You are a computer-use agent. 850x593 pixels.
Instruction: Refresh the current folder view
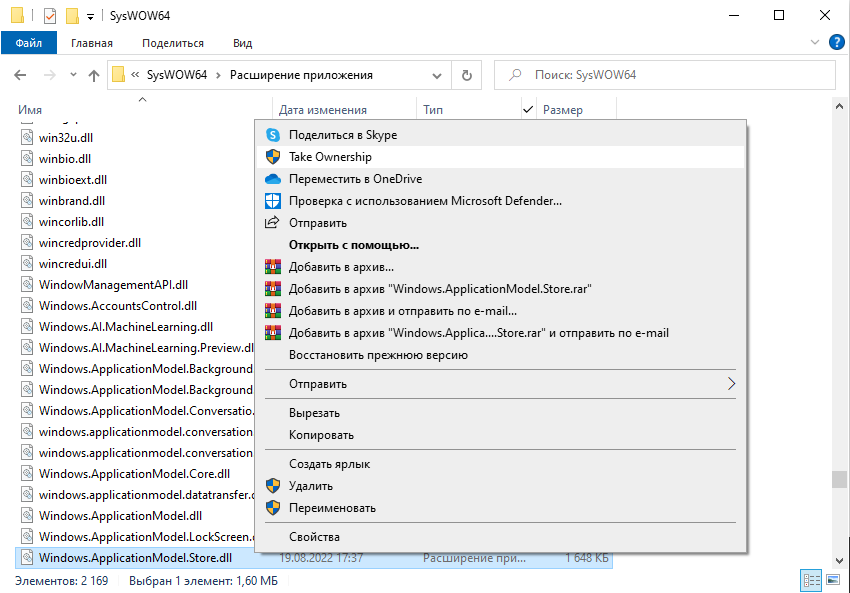coord(467,75)
